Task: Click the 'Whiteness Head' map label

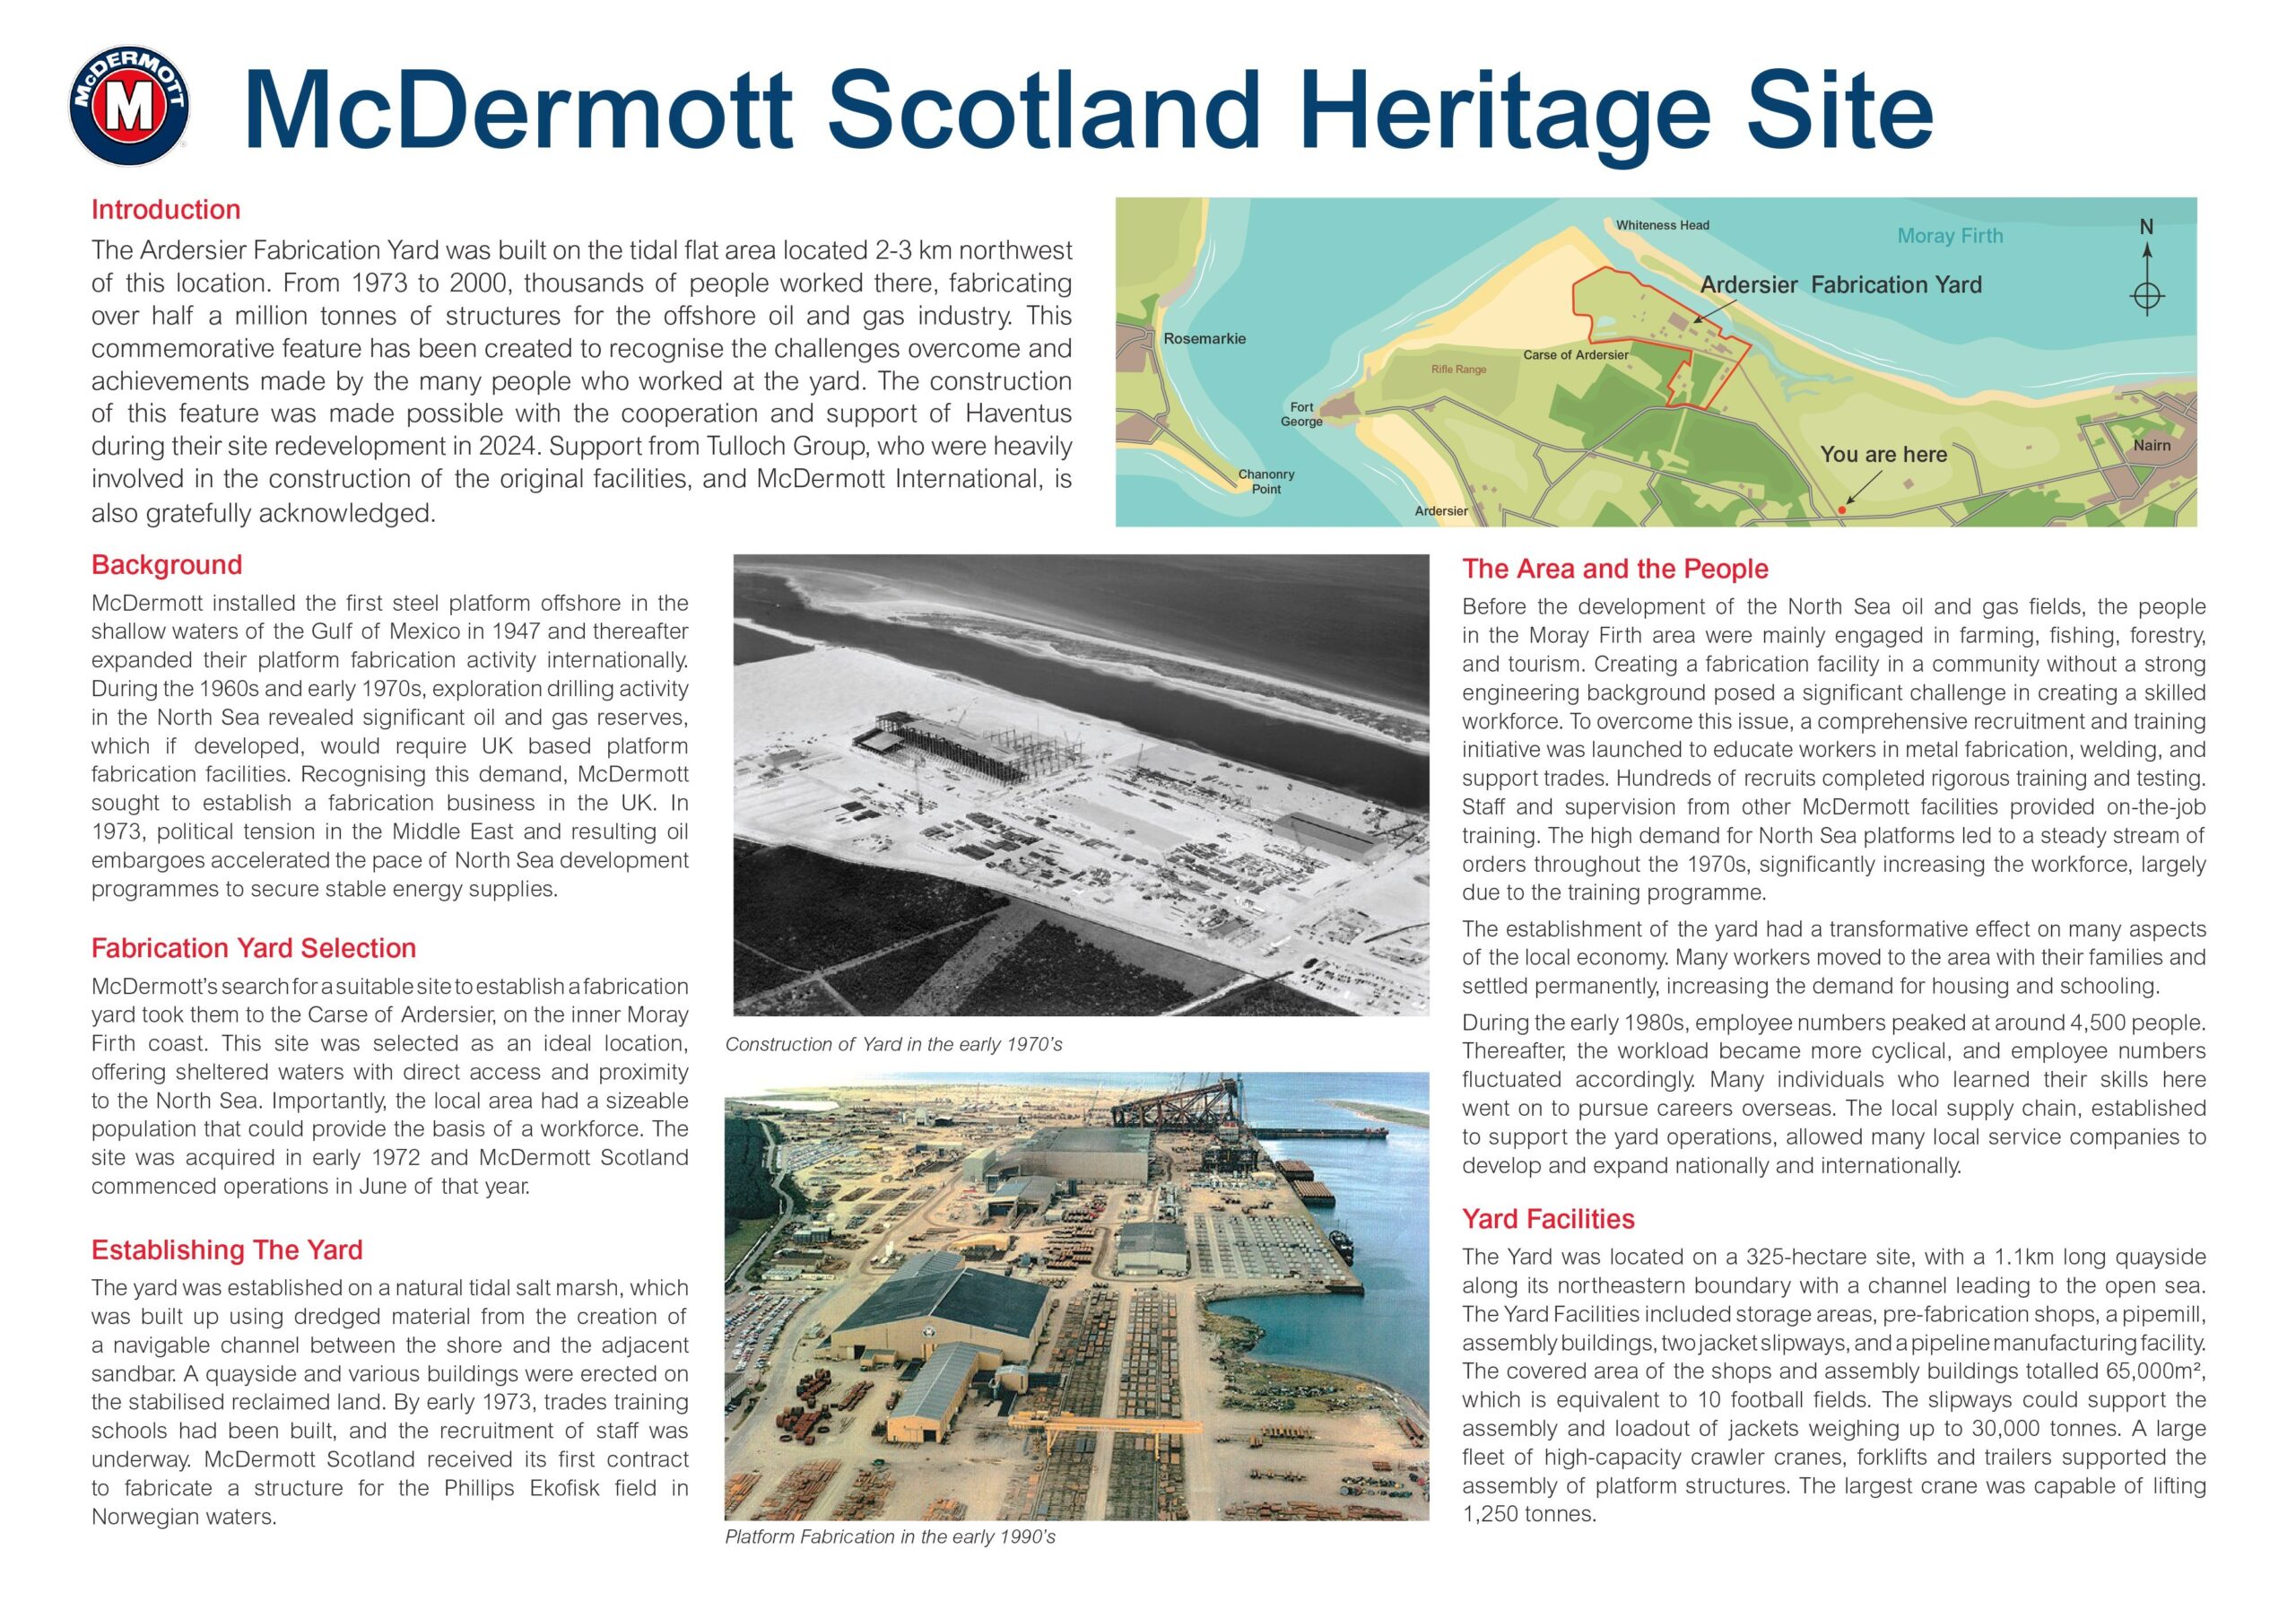Action: tap(1663, 225)
